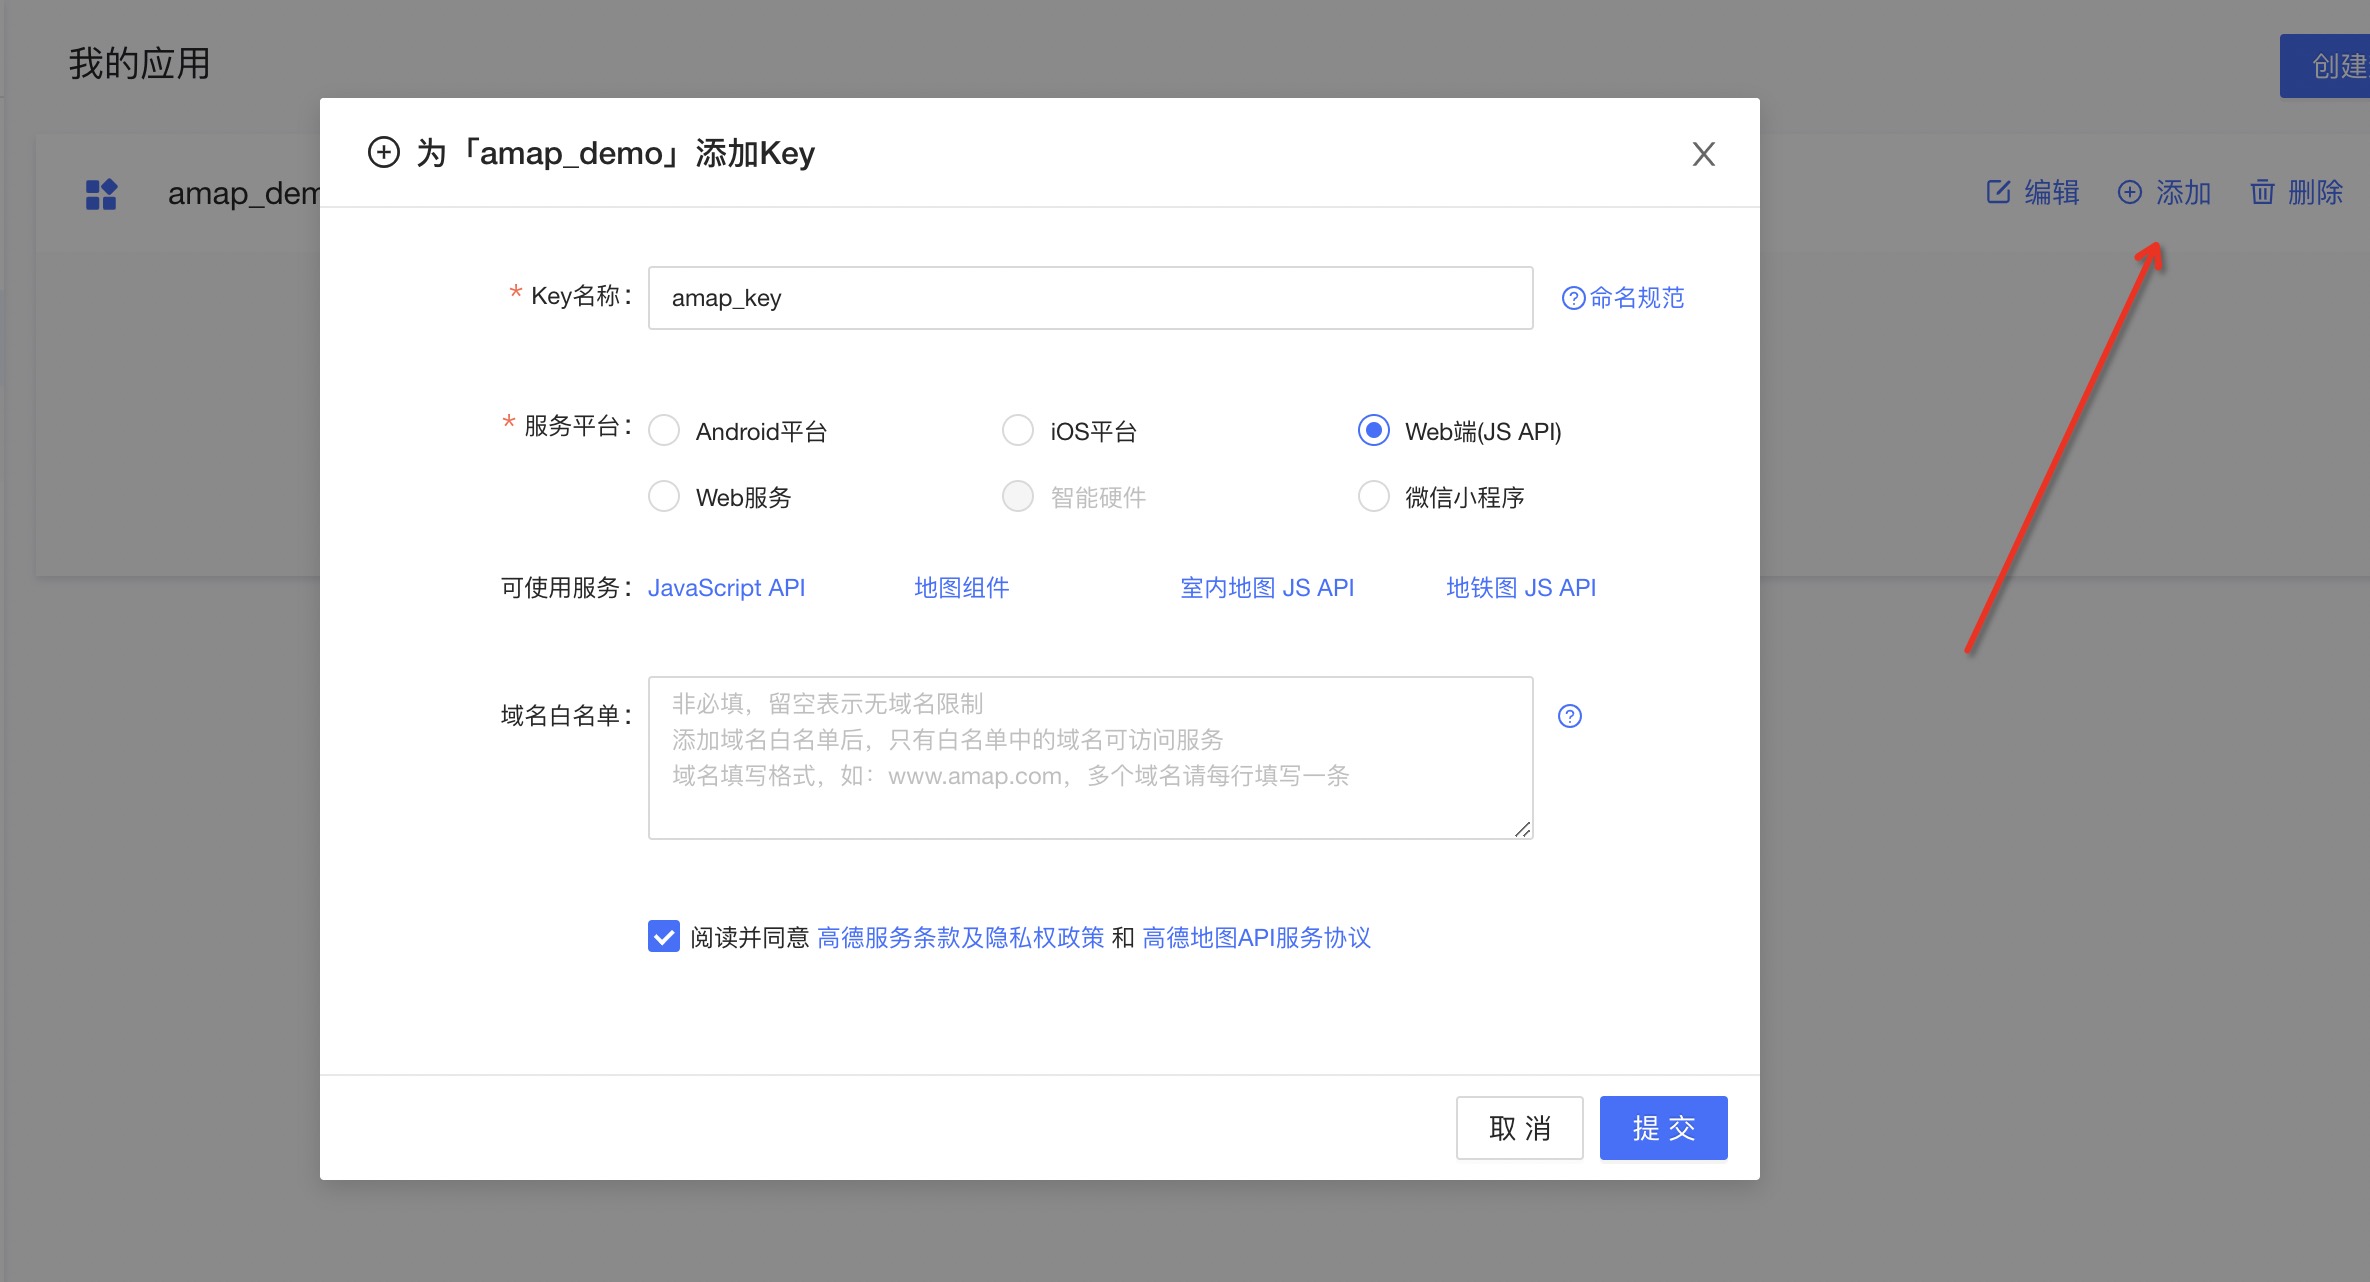Click the 取消 cancel button

(1519, 1128)
